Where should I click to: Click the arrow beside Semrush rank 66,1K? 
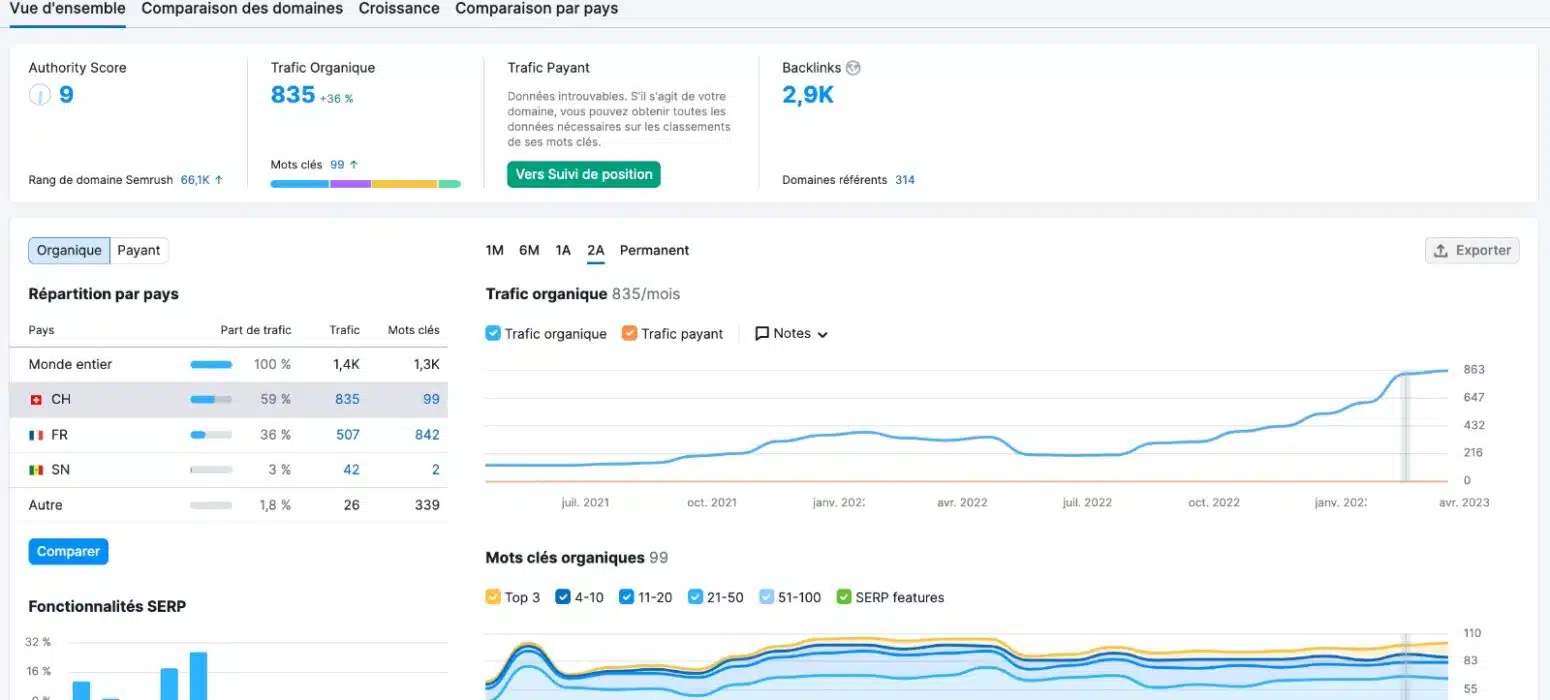219,180
